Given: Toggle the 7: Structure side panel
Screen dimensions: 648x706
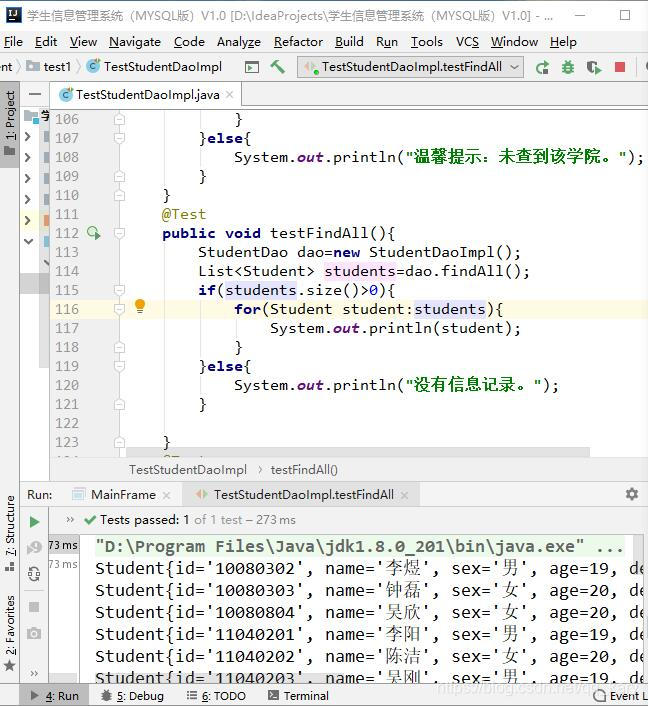Looking at the screenshot, I should click(10, 534).
